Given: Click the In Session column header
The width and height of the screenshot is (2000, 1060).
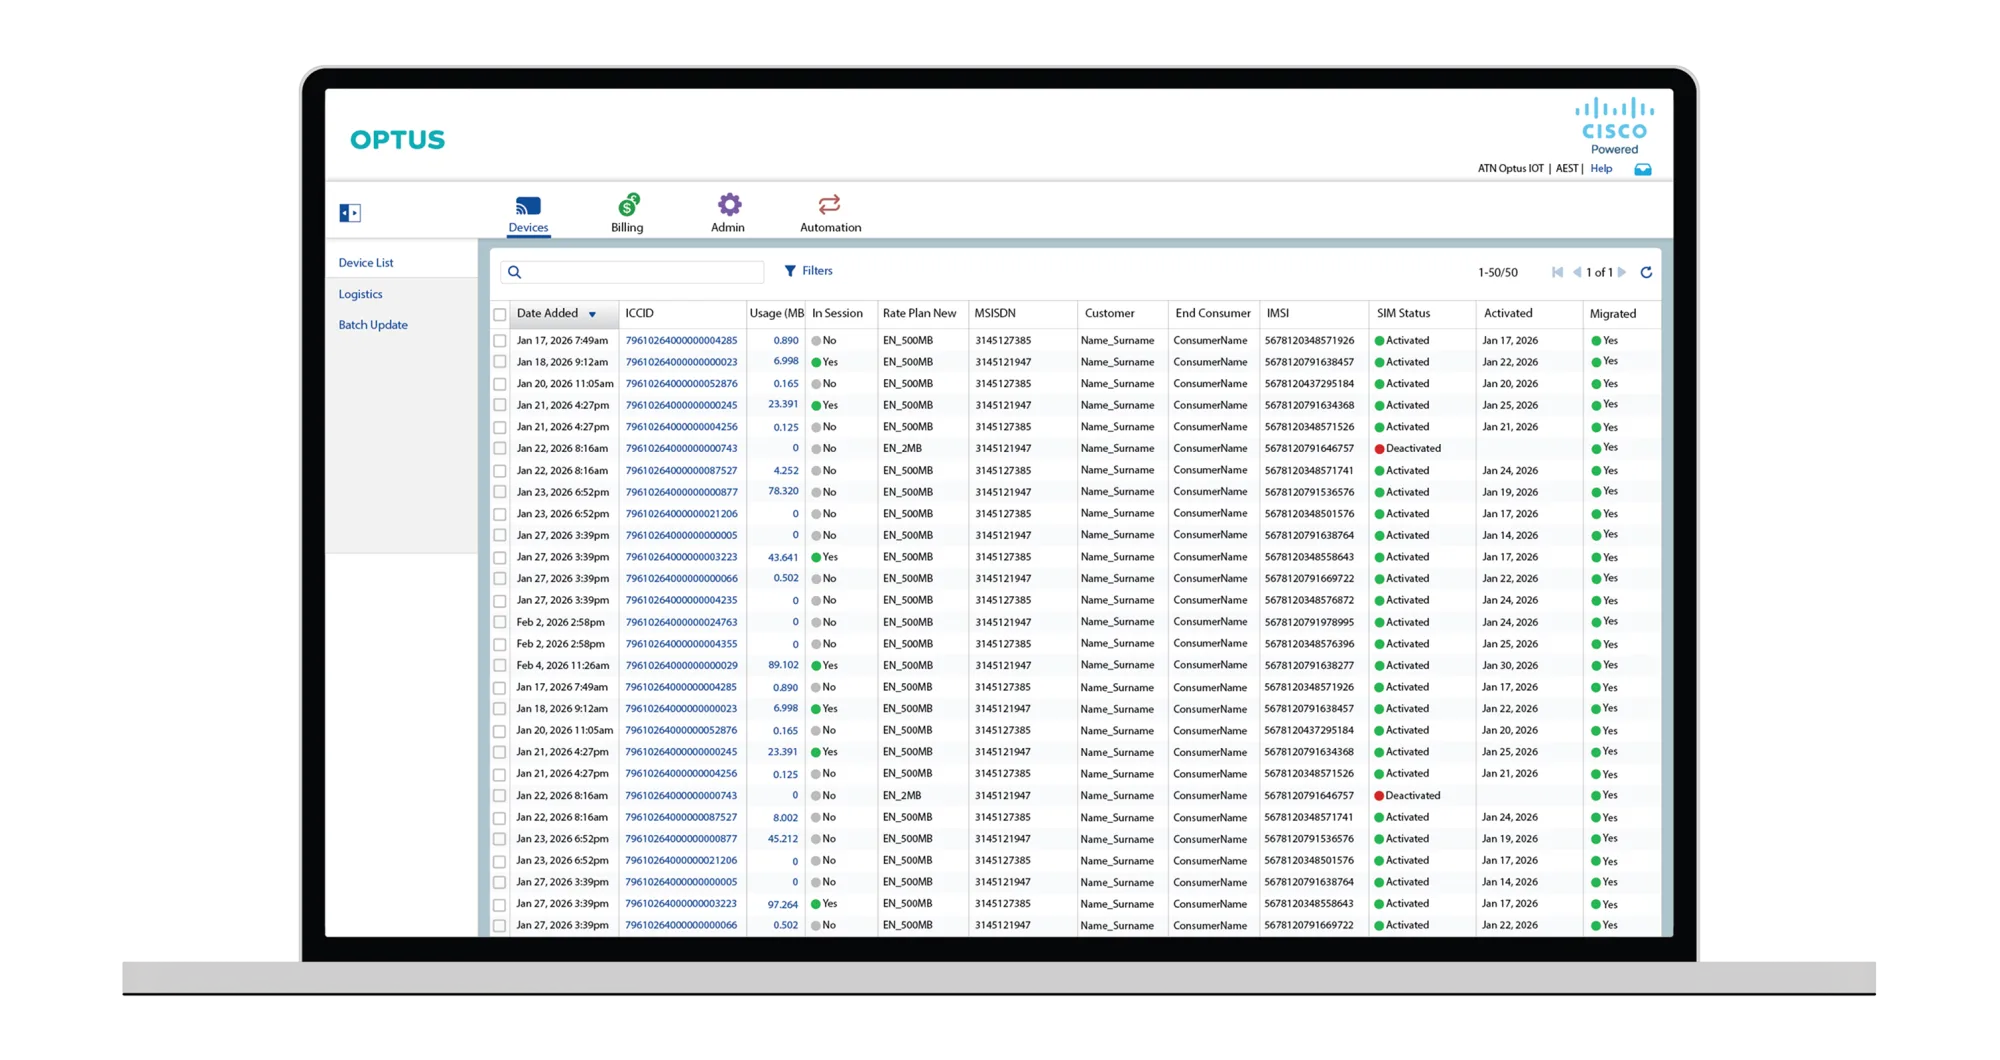Looking at the screenshot, I should (x=837, y=314).
